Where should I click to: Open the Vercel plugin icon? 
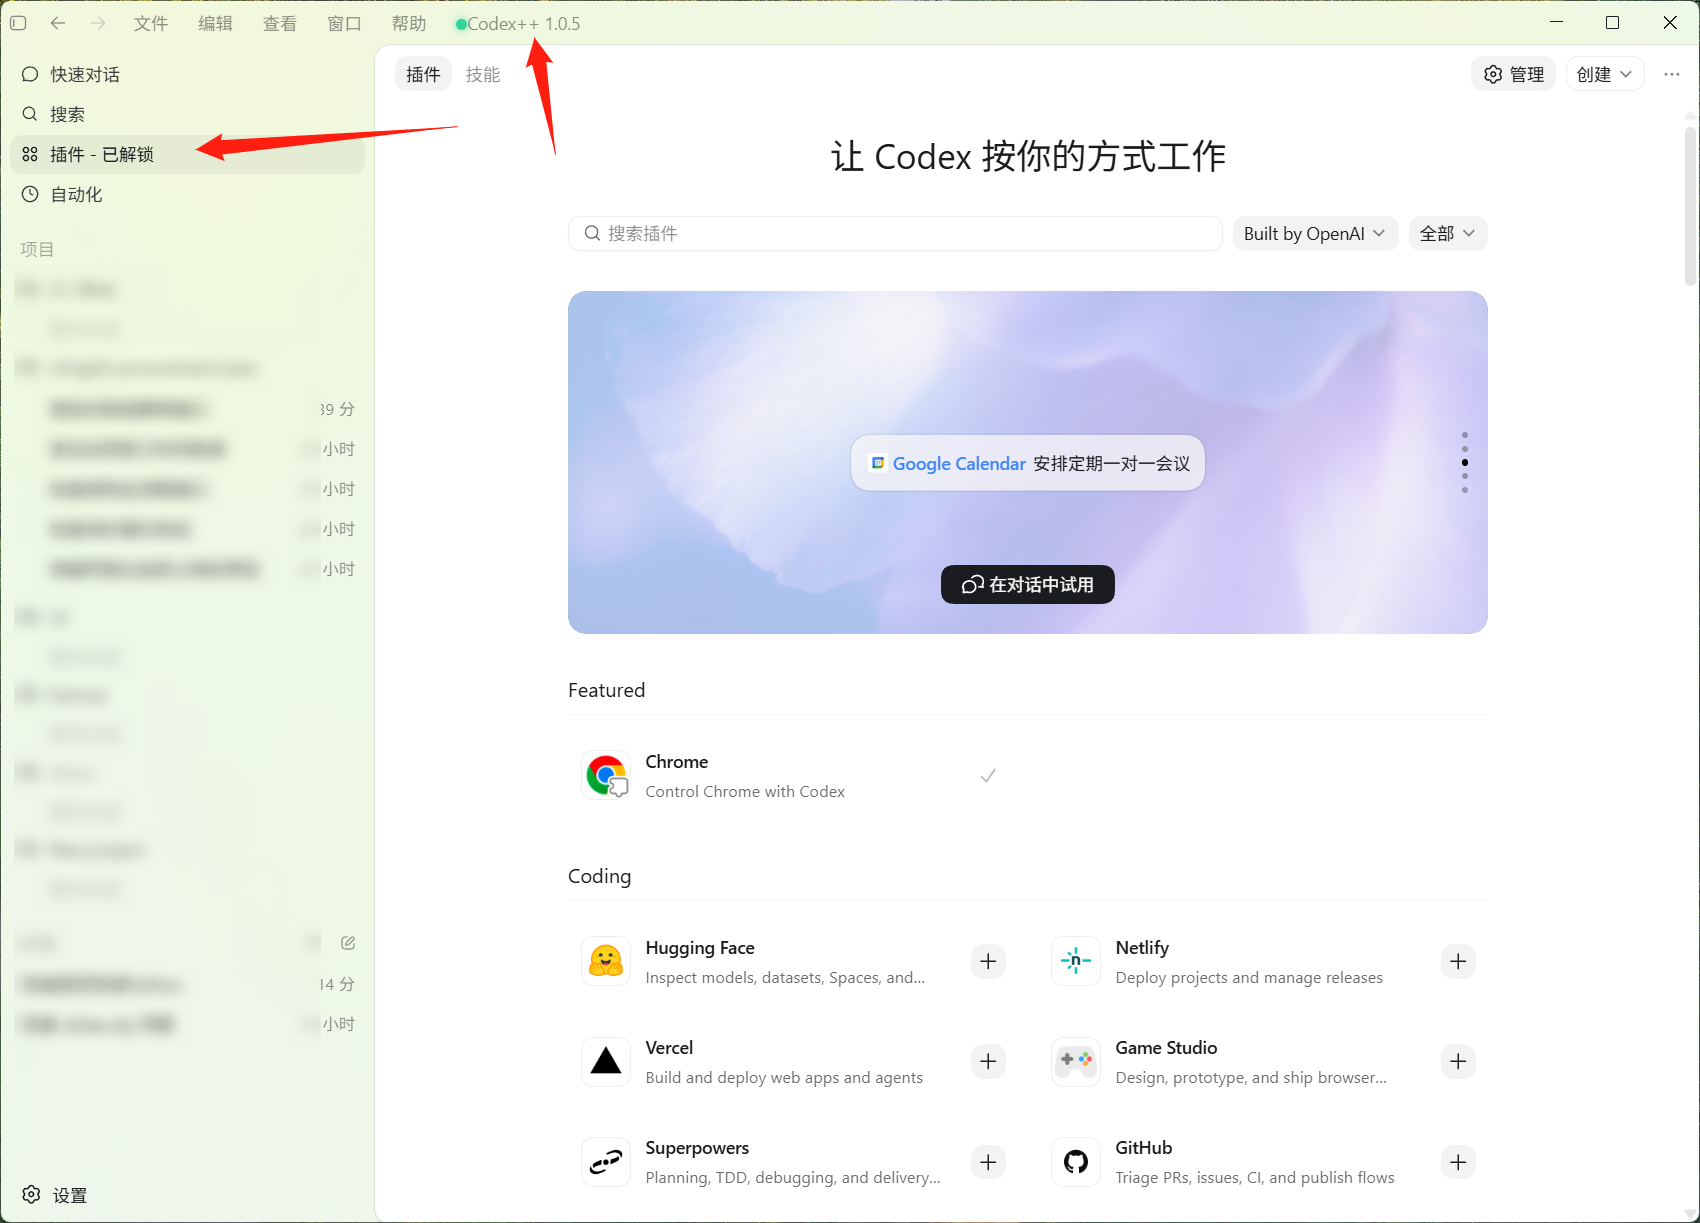coord(606,1061)
